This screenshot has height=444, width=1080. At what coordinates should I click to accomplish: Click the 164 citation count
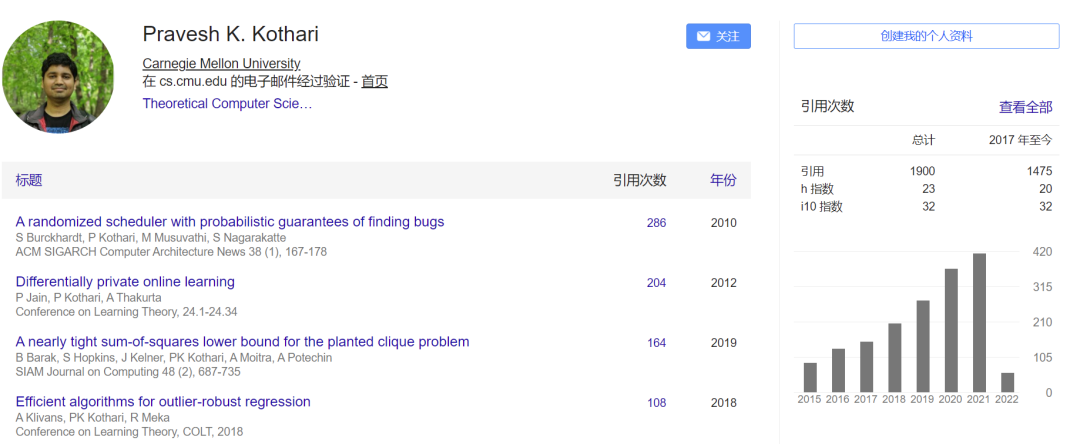[x=656, y=343]
